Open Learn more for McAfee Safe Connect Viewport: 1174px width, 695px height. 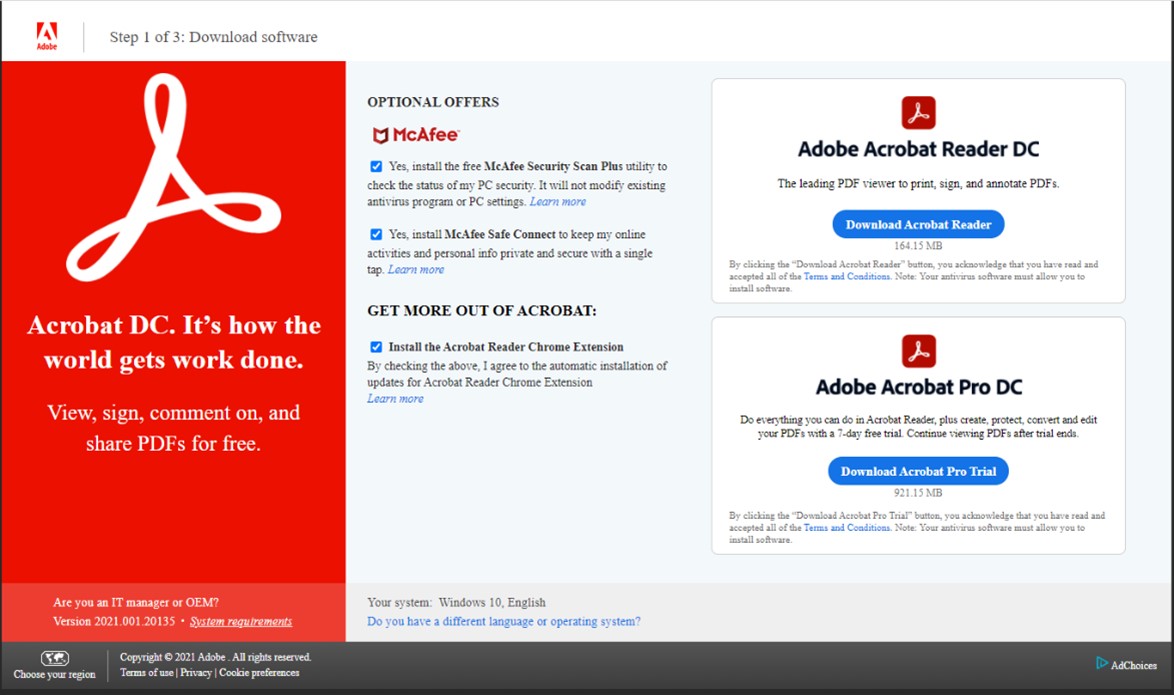(x=416, y=270)
